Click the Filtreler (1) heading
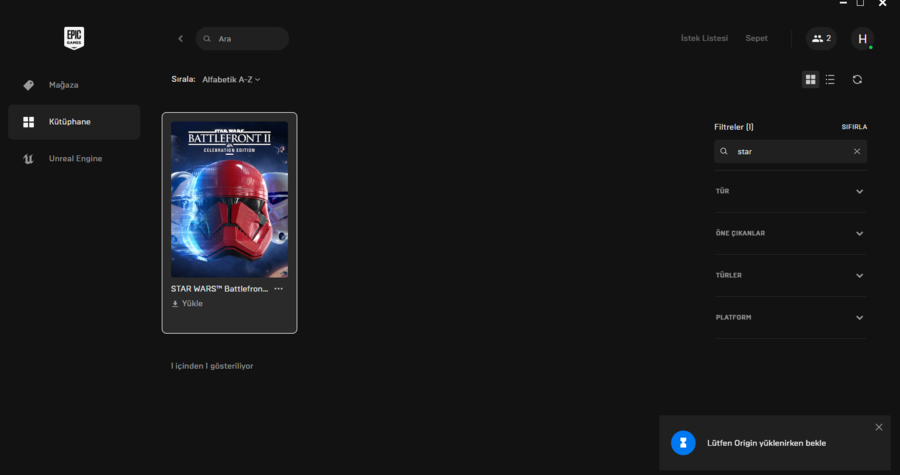Viewport: 900px width, 475px height. 734,127
